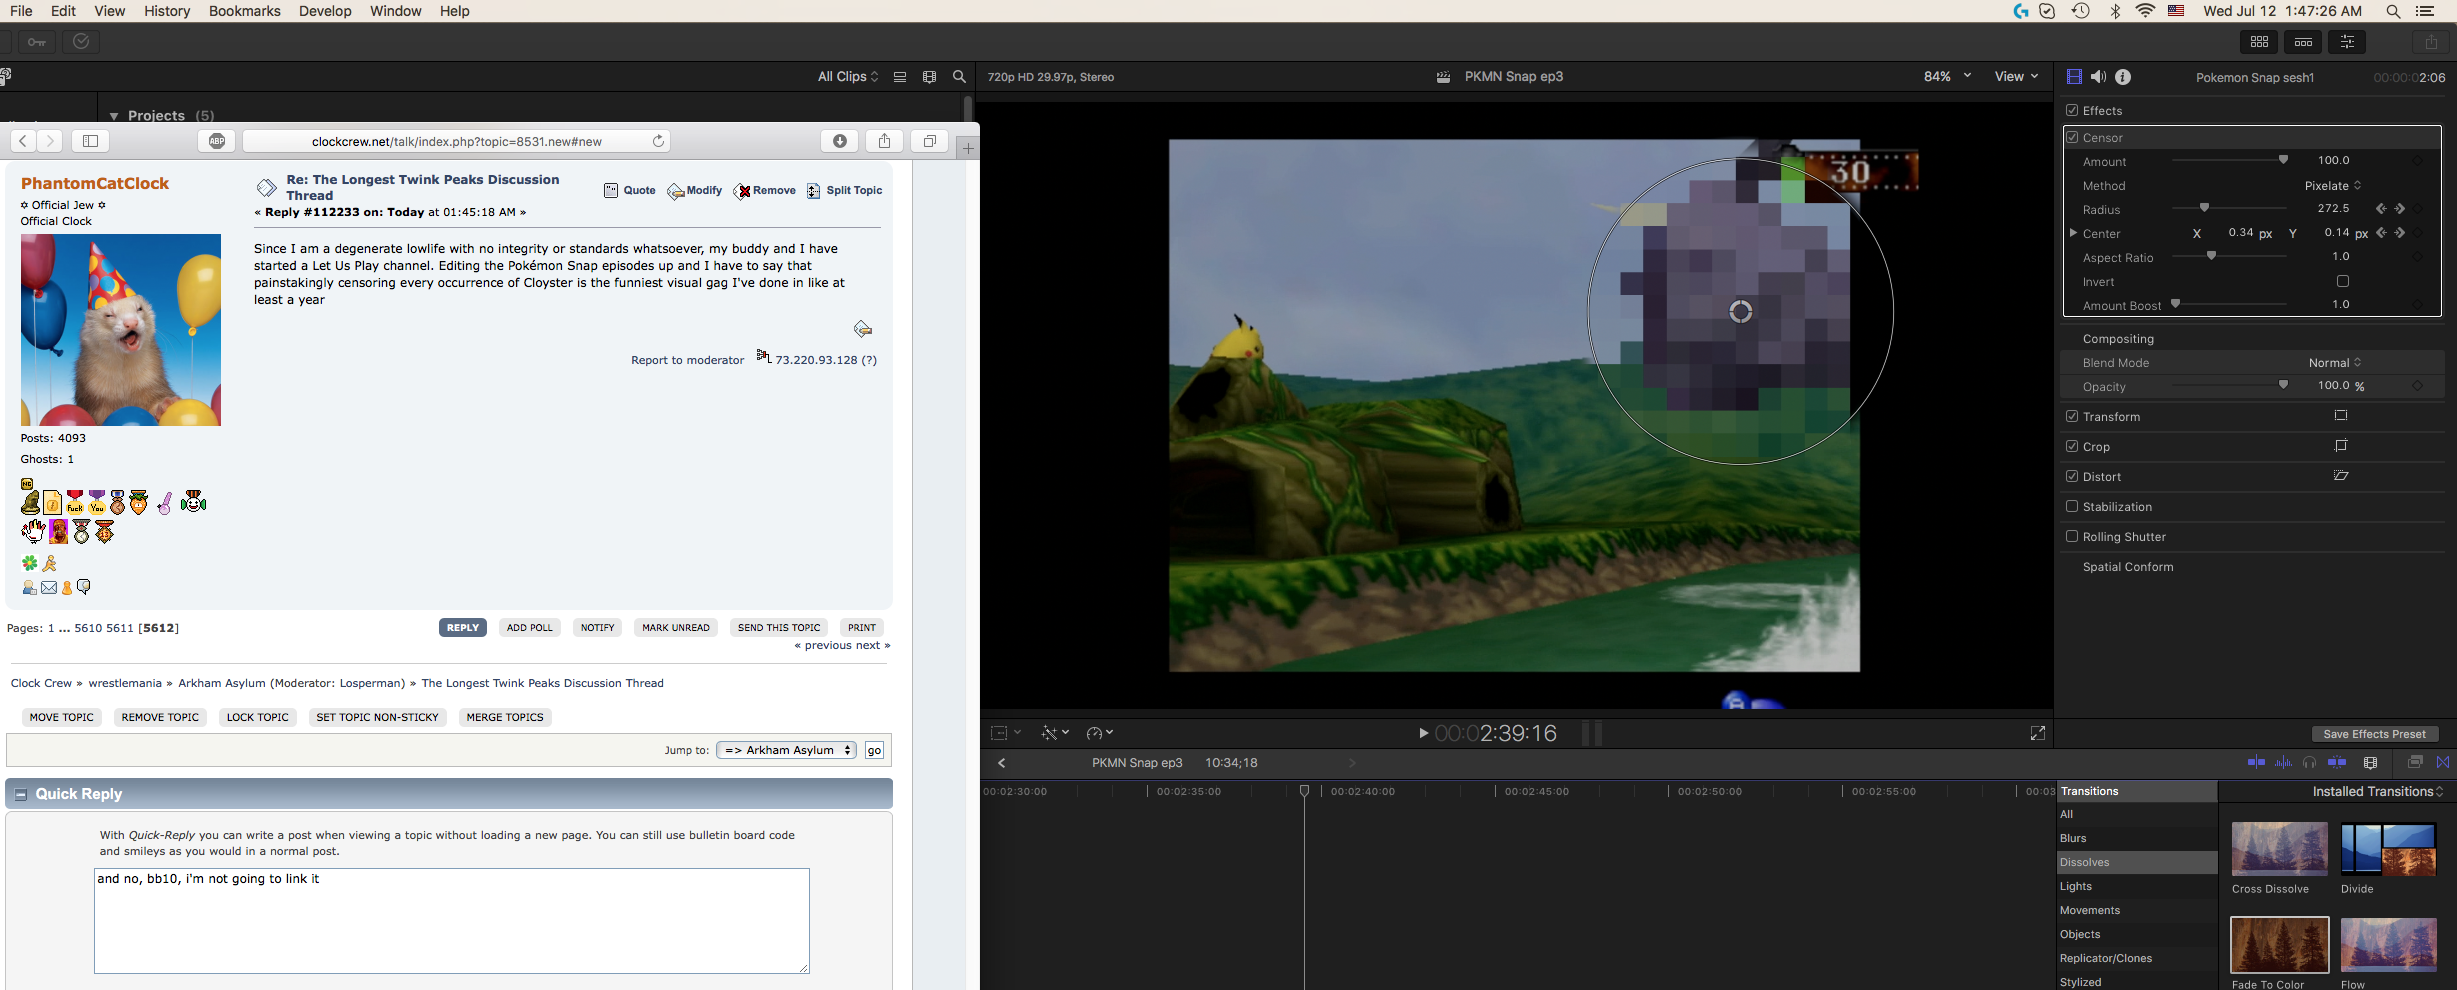Screen dimensions: 2457x990
Task: Select the Movements transitions category
Action: (2137, 910)
